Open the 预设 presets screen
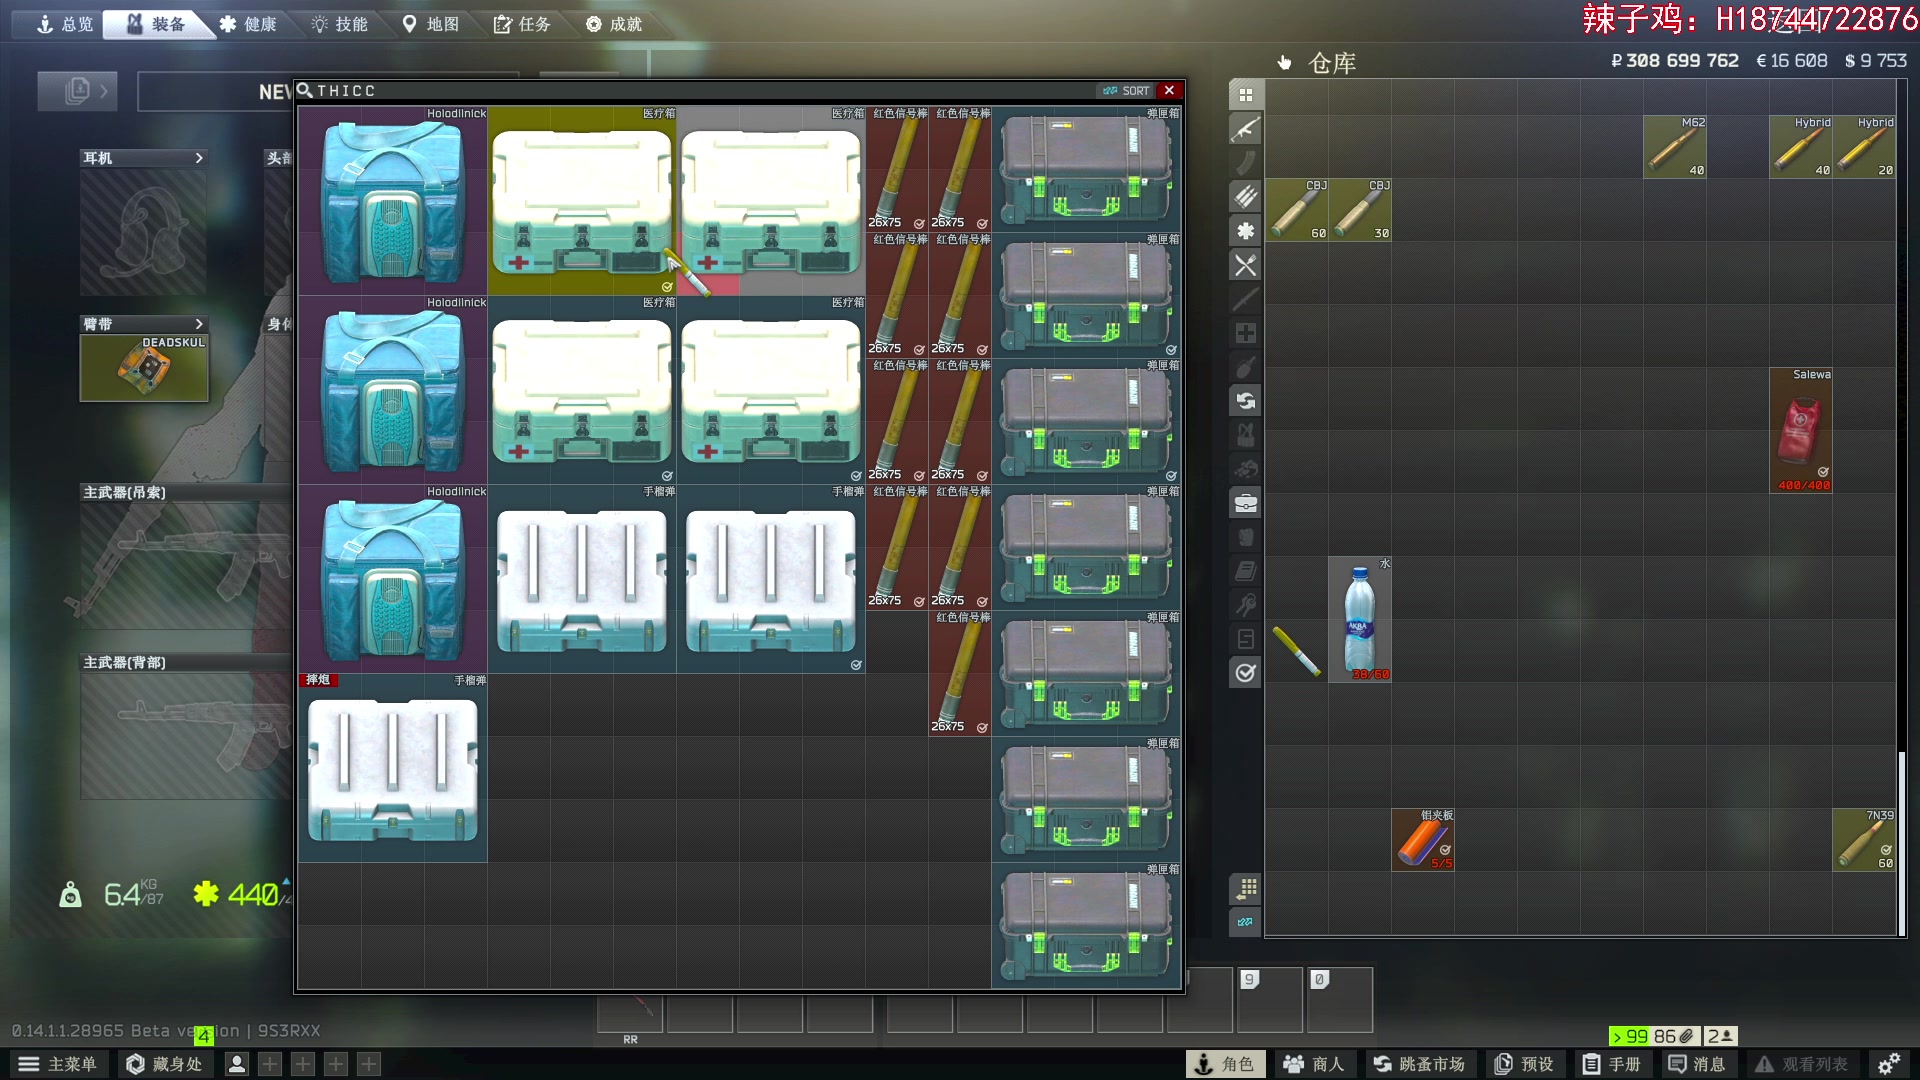Screen dimensions: 1920x1080 point(1524,1064)
